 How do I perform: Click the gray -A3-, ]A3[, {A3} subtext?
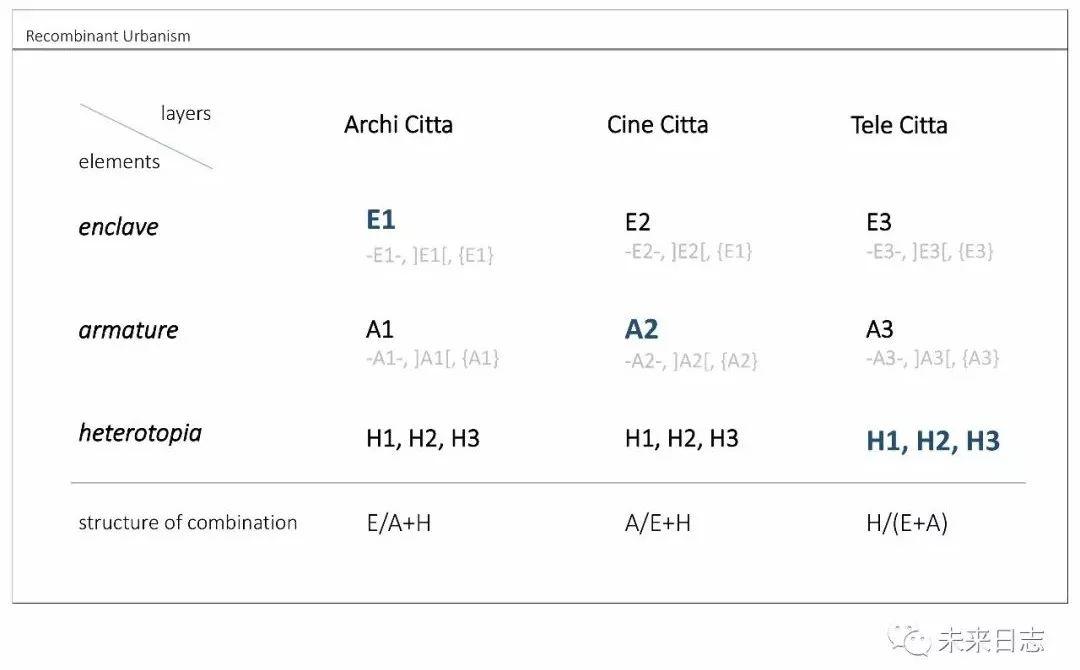click(x=933, y=358)
